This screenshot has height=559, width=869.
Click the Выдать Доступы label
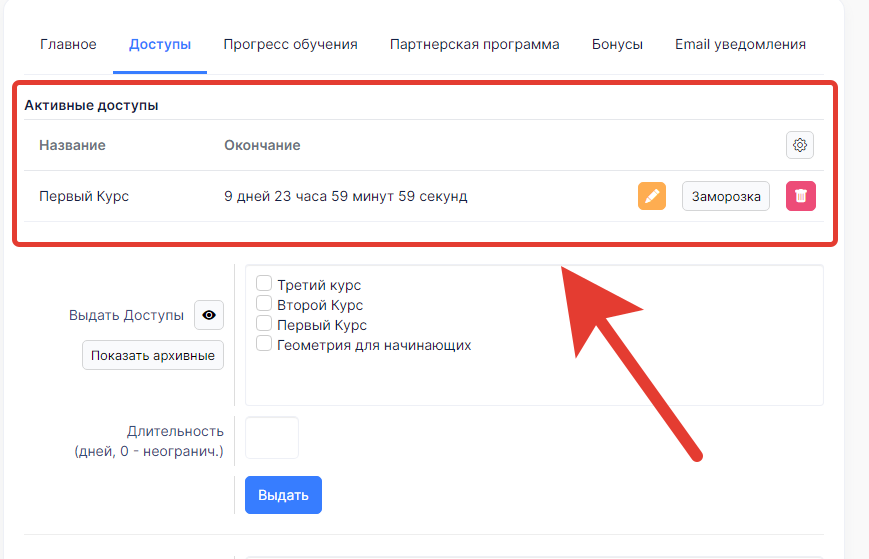[x=126, y=315]
